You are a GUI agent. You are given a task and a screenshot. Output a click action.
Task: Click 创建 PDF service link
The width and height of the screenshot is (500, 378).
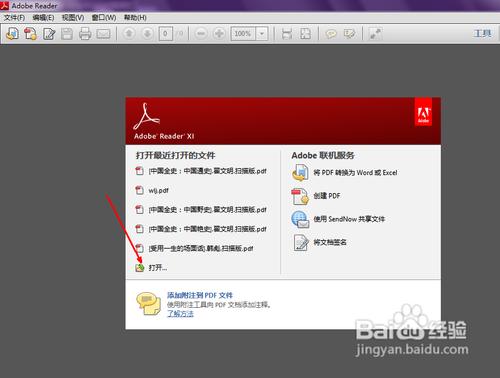point(327,196)
